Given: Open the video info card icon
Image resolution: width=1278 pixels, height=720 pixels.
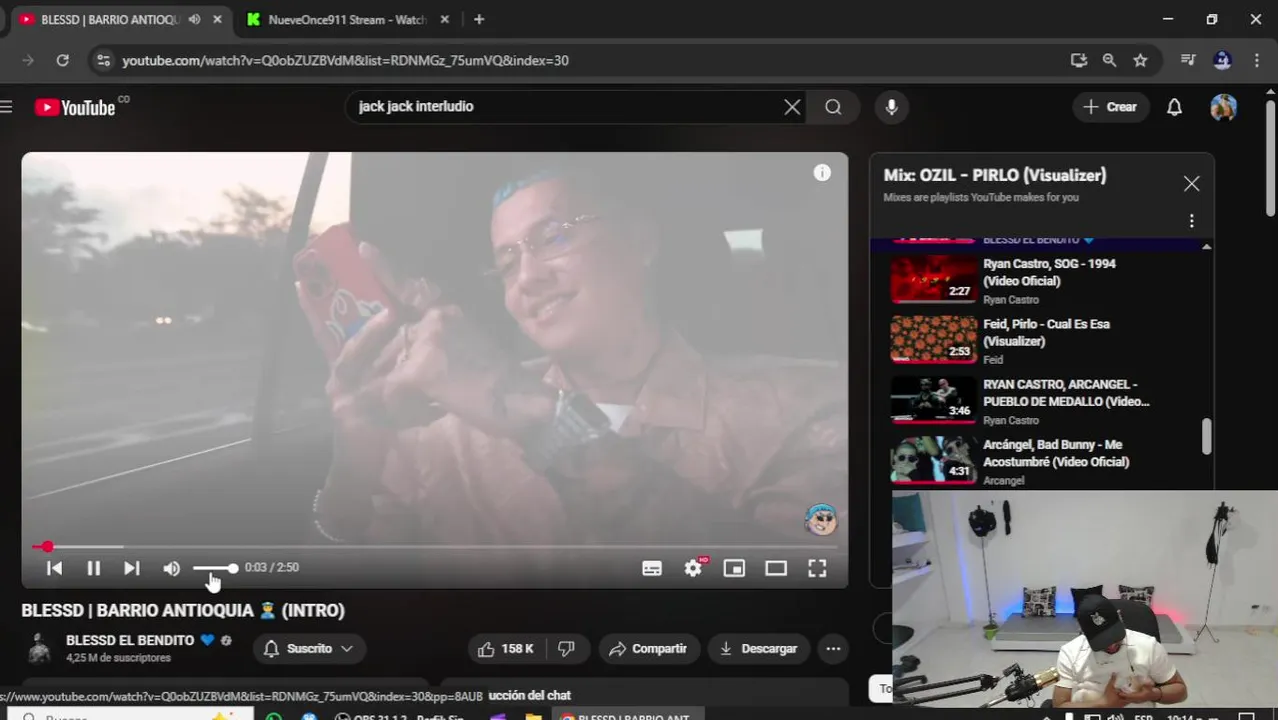Looking at the screenshot, I should [822, 173].
